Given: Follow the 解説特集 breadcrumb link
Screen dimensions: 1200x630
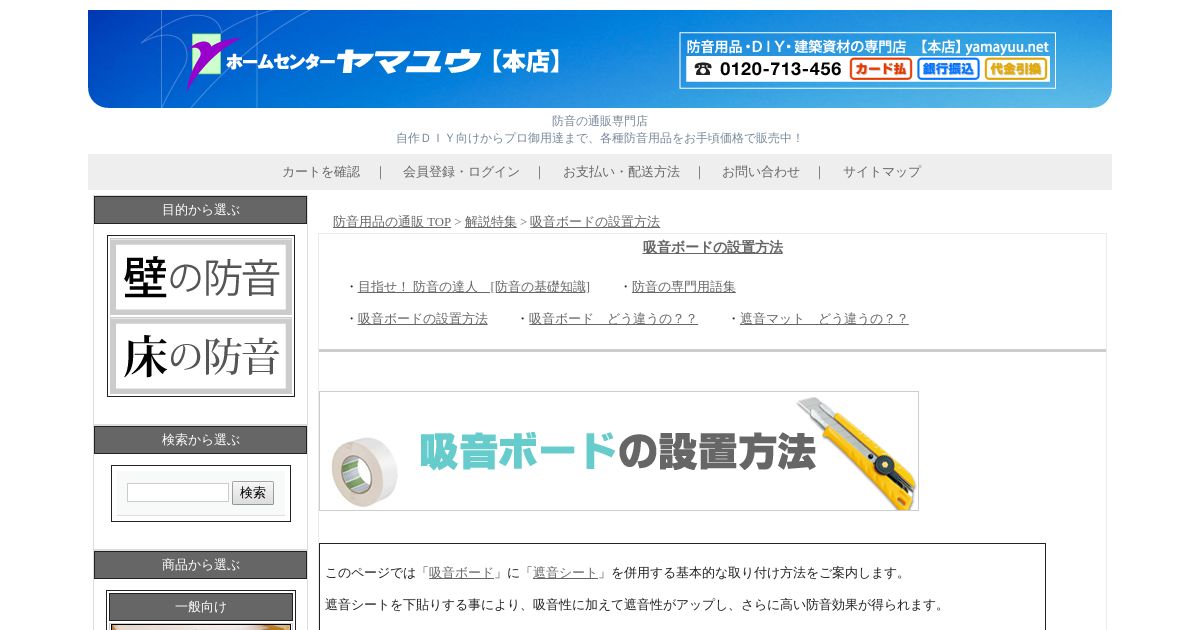Looking at the screenshot, I should pyautogui.click(x=491, y=222).
